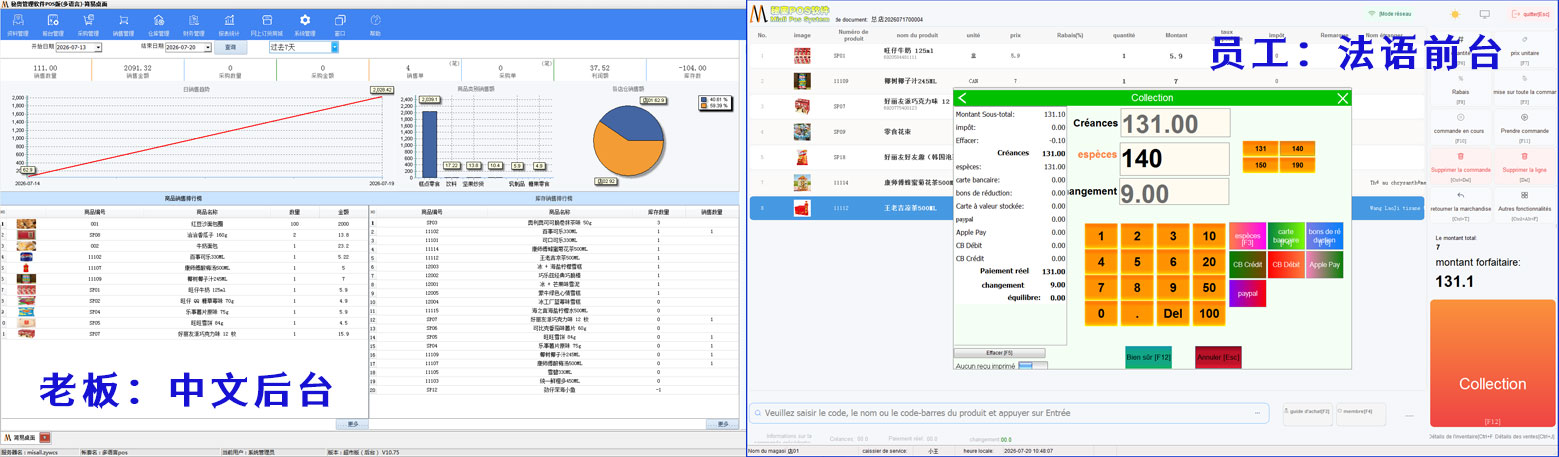Click Prendre commande function button
This screenshot has width=1559, height=457.
tap(1524, 126)
